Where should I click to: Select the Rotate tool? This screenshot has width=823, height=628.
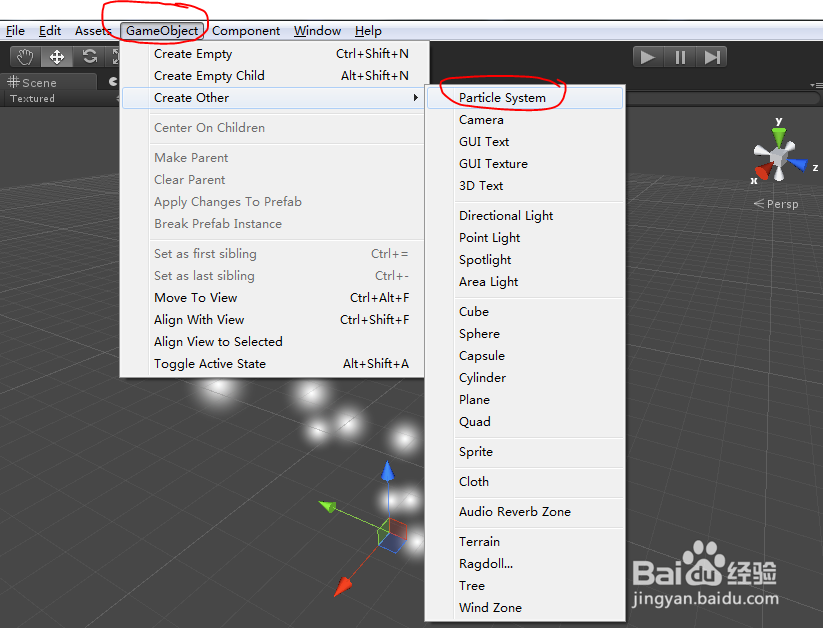(x=88, y=56)
